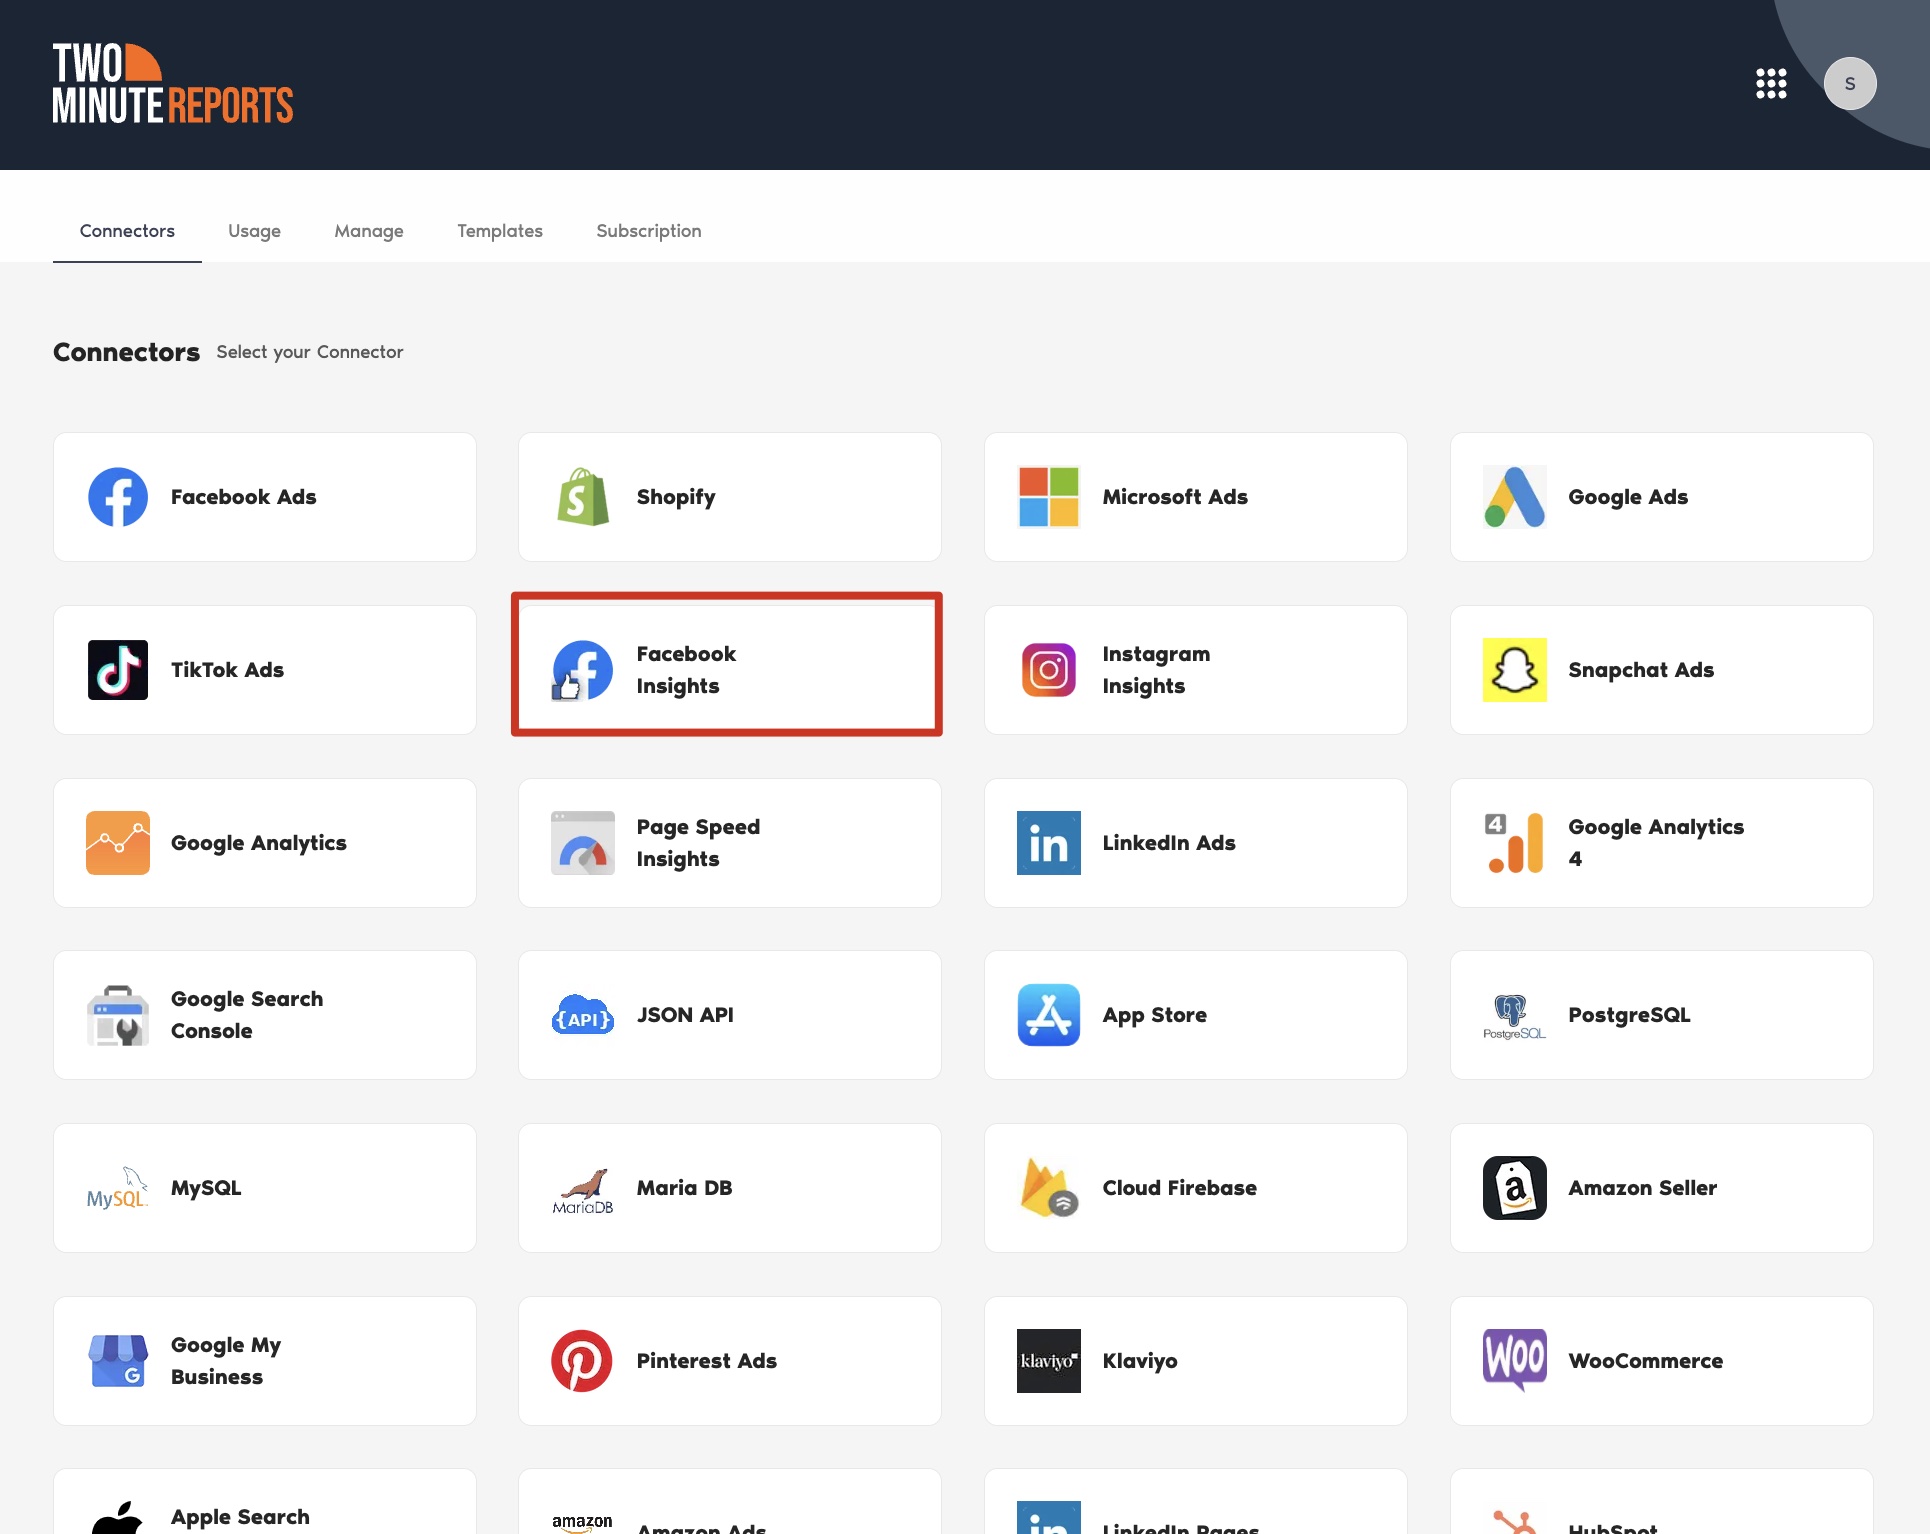Select the WooCommerce connector label
The height and width of the screenshot is (1534, 1930).
click(x=1646, y=1361)
